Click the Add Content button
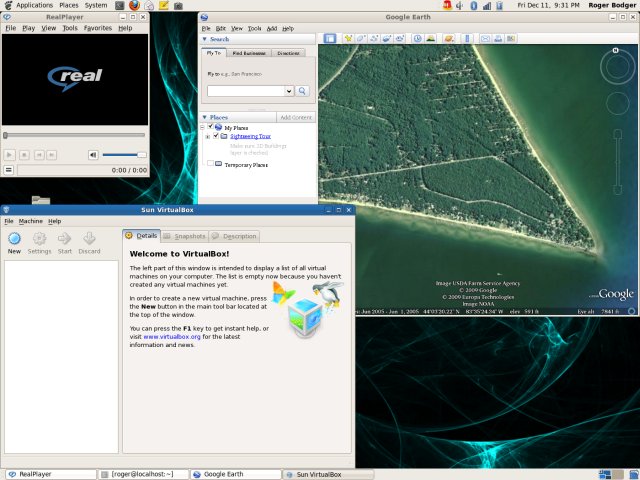This screenshot has height=480, width=640. coord(295,117)
